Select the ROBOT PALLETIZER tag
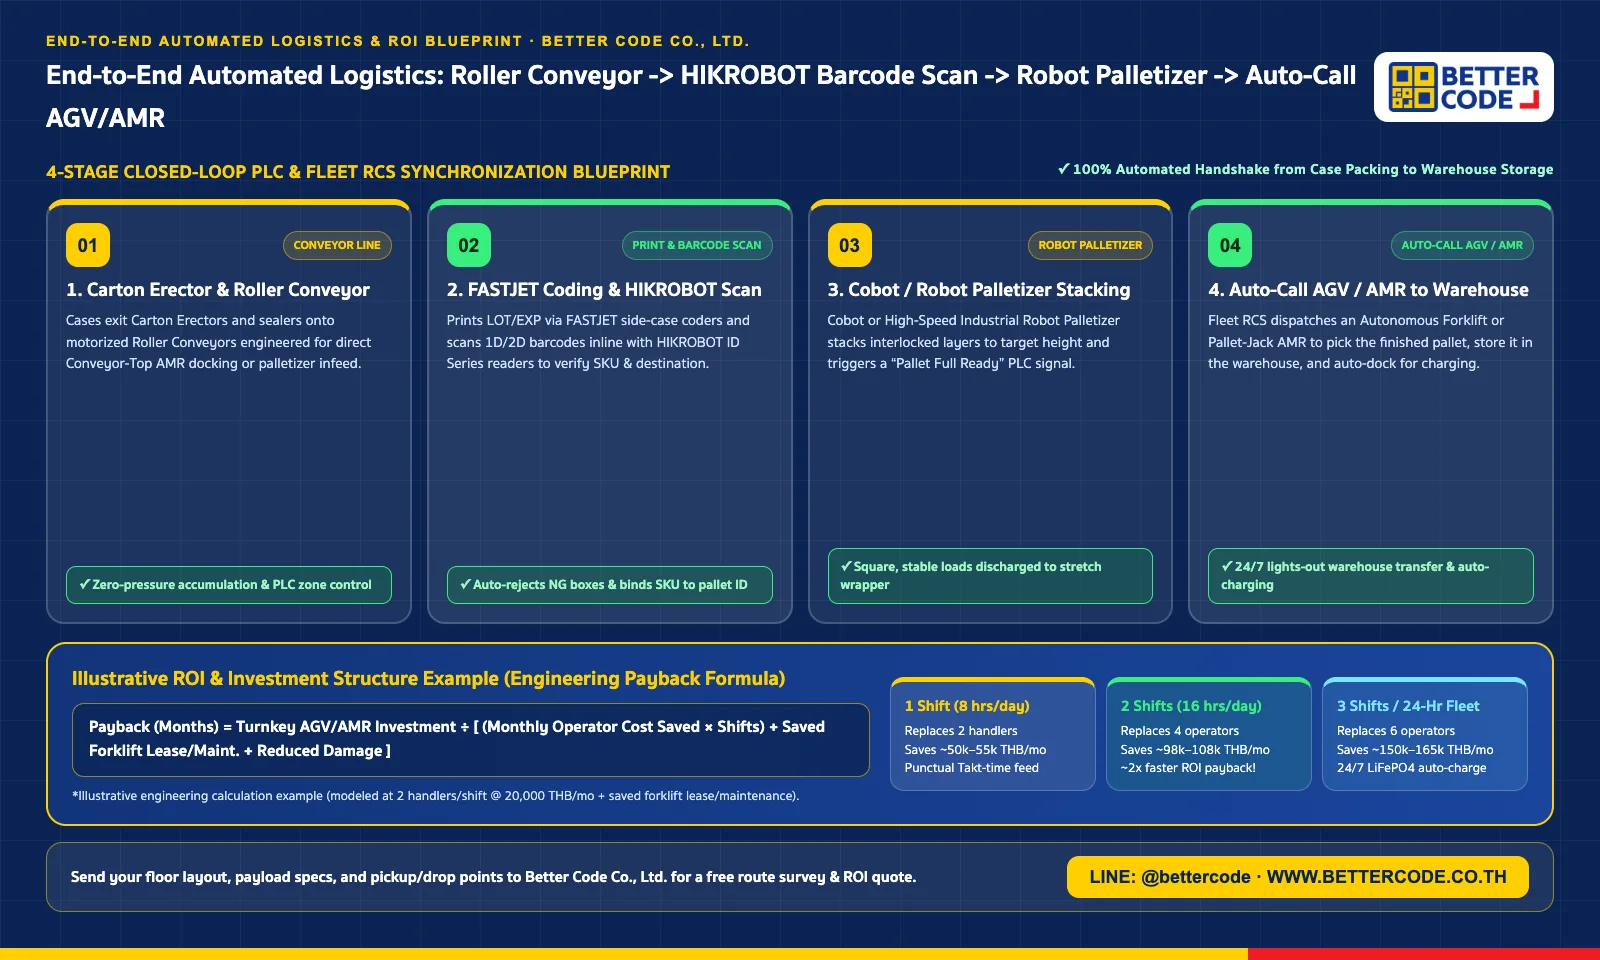Image resolution: width=1600 pixels, height=960 pixels. [1090, 245]
